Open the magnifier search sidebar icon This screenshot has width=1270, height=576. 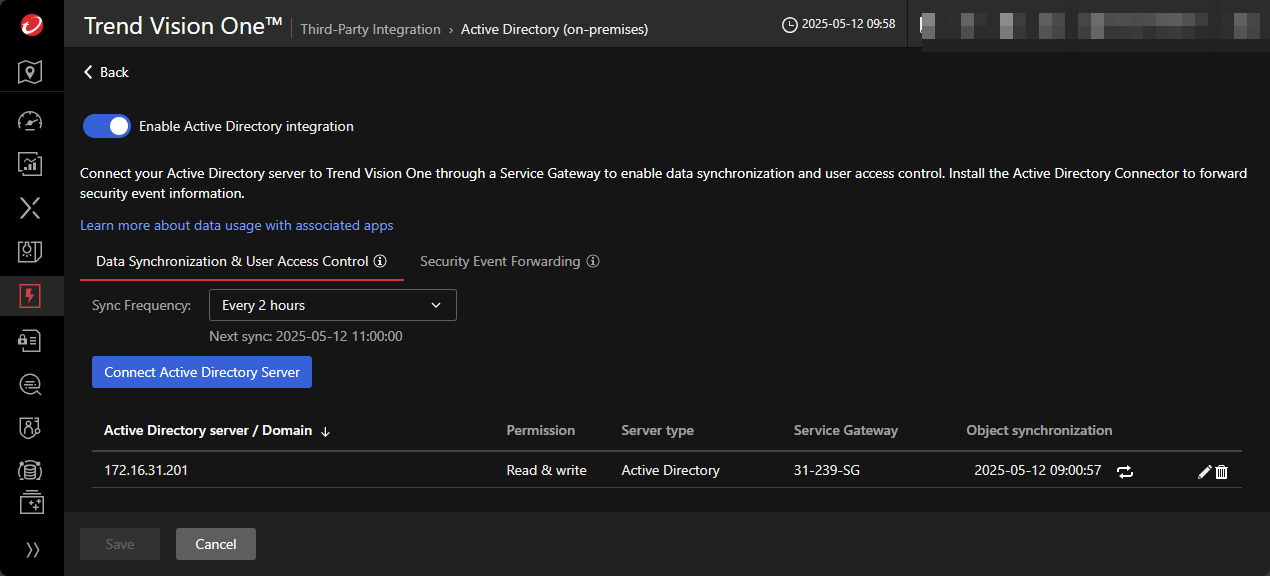click(x=31, y=384)
